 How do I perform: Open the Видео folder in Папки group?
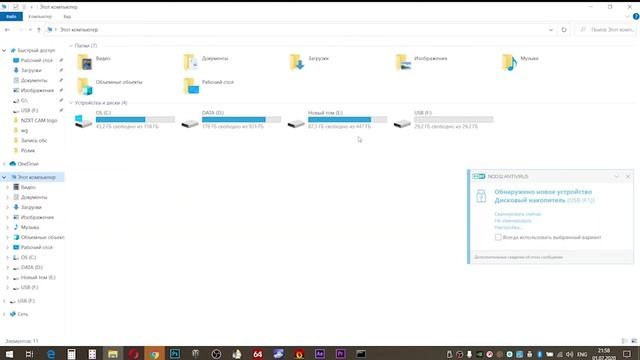point(94,62)
